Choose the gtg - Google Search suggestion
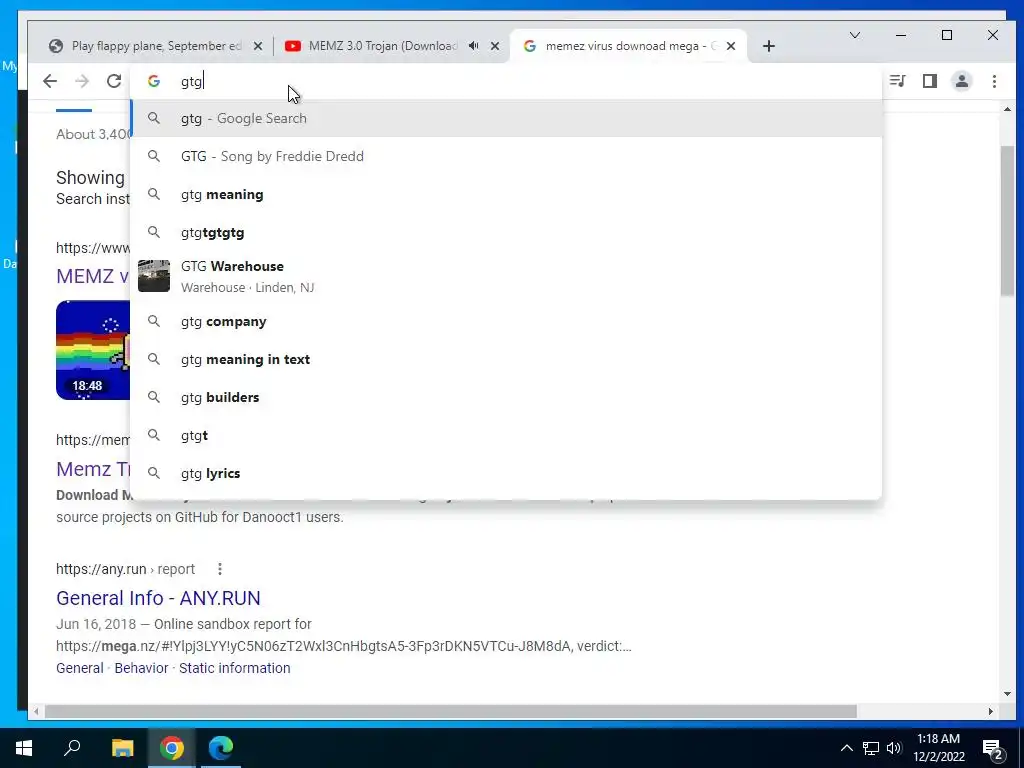Screen dimensions: 1024x768 pyautogui.click(x=506, y=118)
